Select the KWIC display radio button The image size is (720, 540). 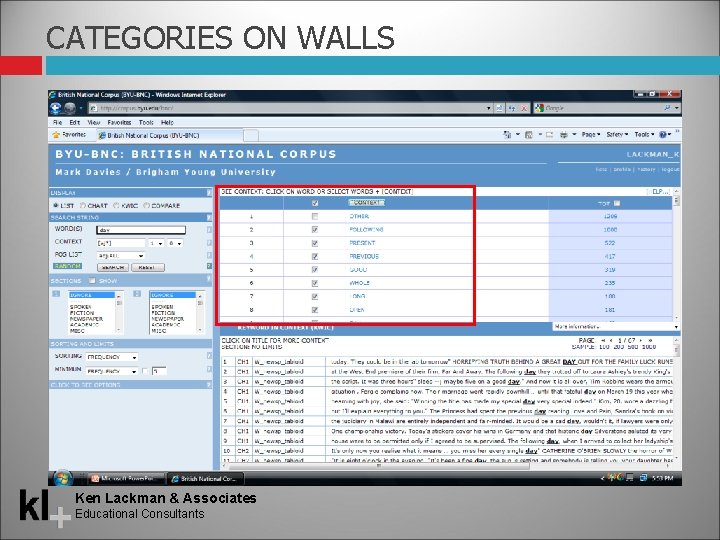click(117, 205)
